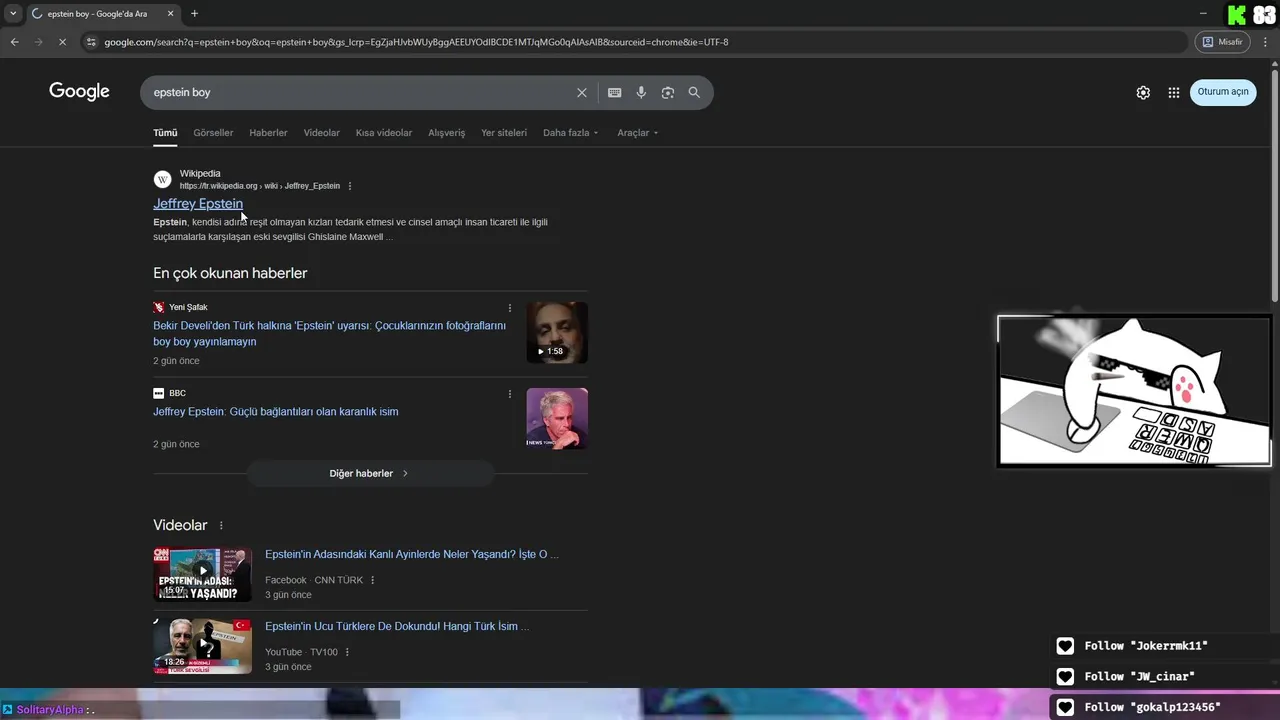Open the Jeffrey Epstein Wikipedia link
1280x720 pixels.
tap(198, 204)
